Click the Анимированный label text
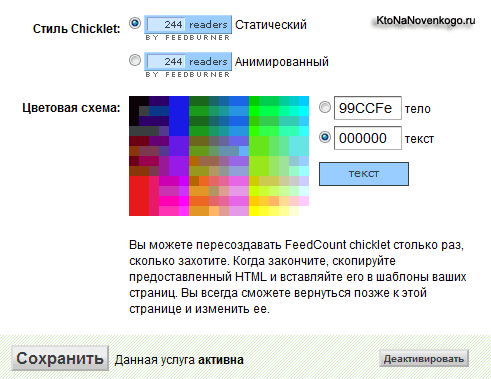Screen dimensions: 491x379 click(x=282, y=62)
